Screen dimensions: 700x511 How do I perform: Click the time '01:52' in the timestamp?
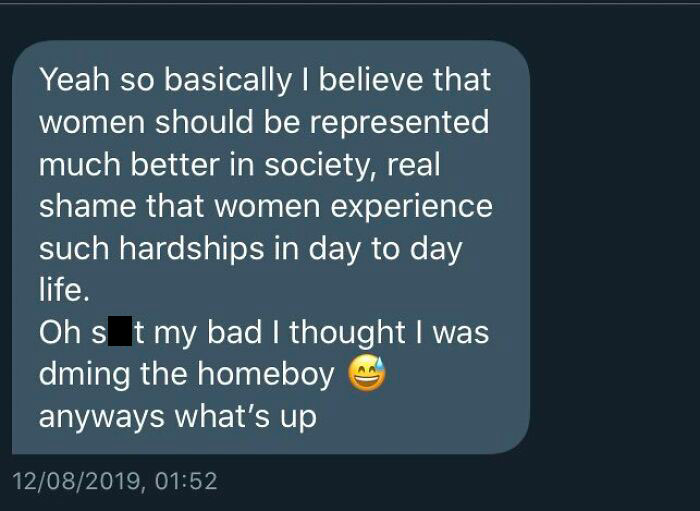pos(187,481)
